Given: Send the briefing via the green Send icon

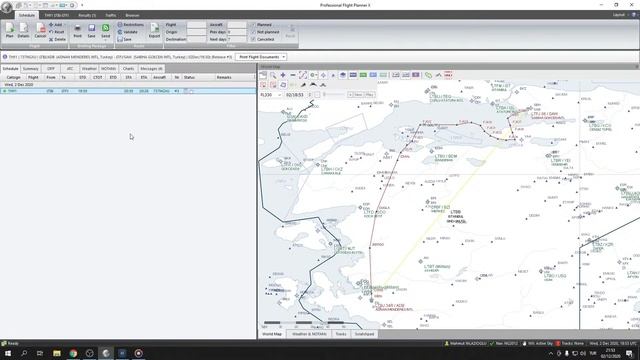Looking at the screenshot, I should [105, 29].
